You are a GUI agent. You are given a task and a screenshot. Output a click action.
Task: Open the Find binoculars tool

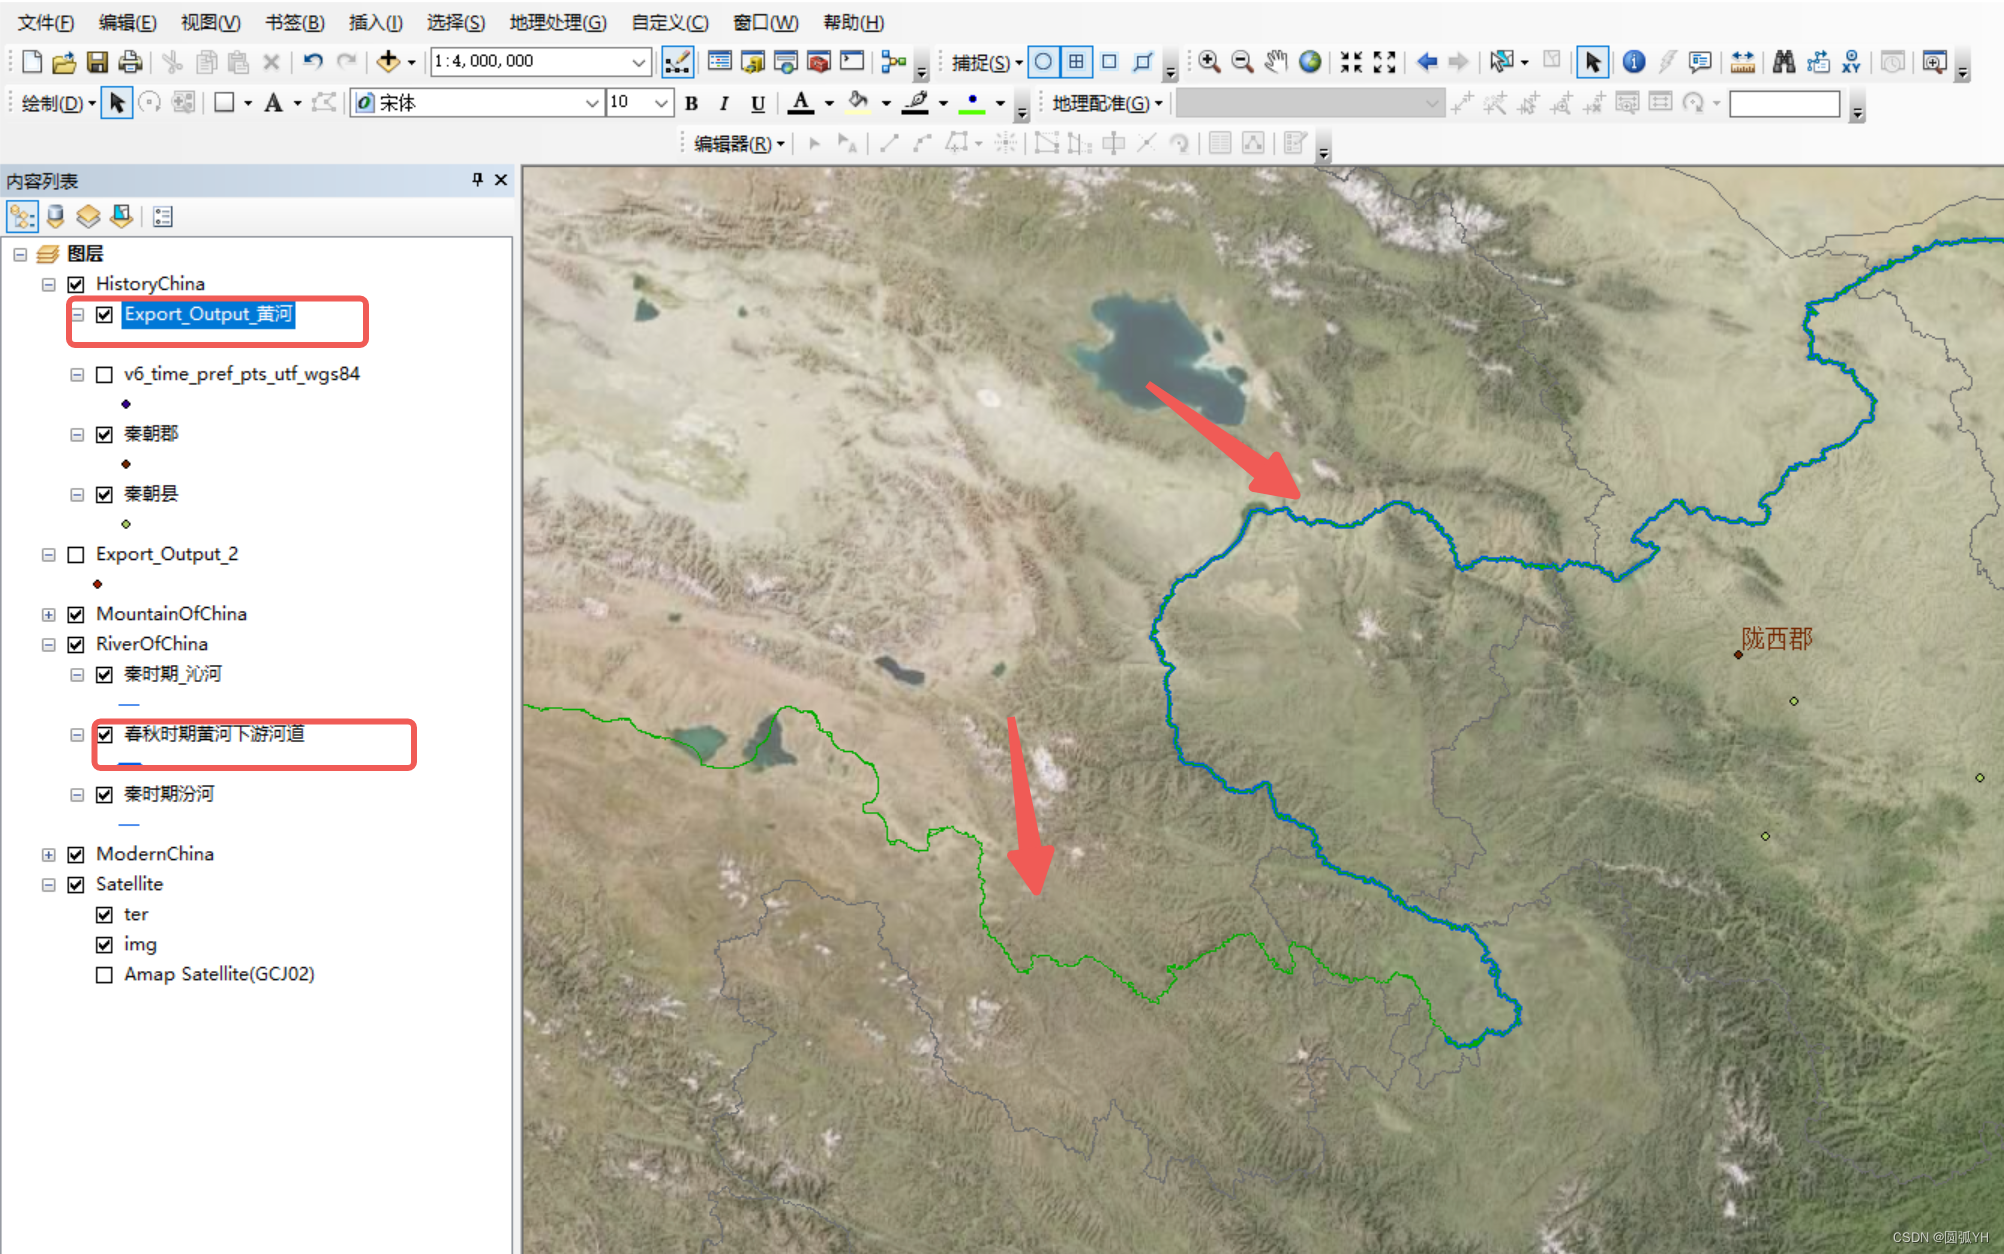point(1783,62)
